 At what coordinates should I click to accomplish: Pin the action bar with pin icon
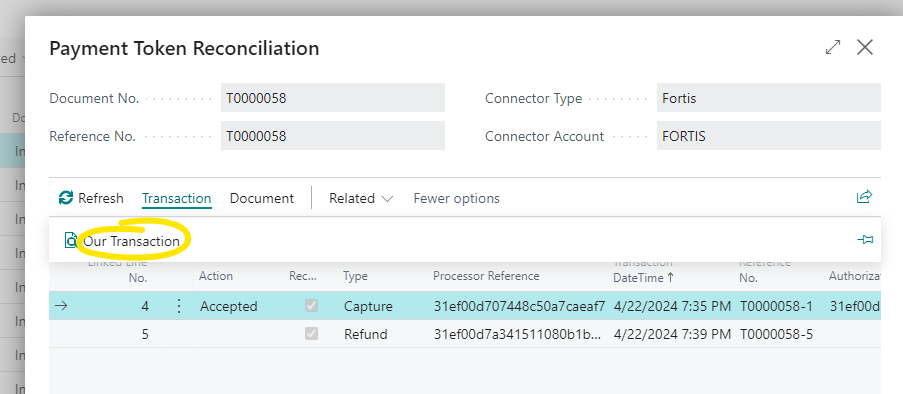865,240
